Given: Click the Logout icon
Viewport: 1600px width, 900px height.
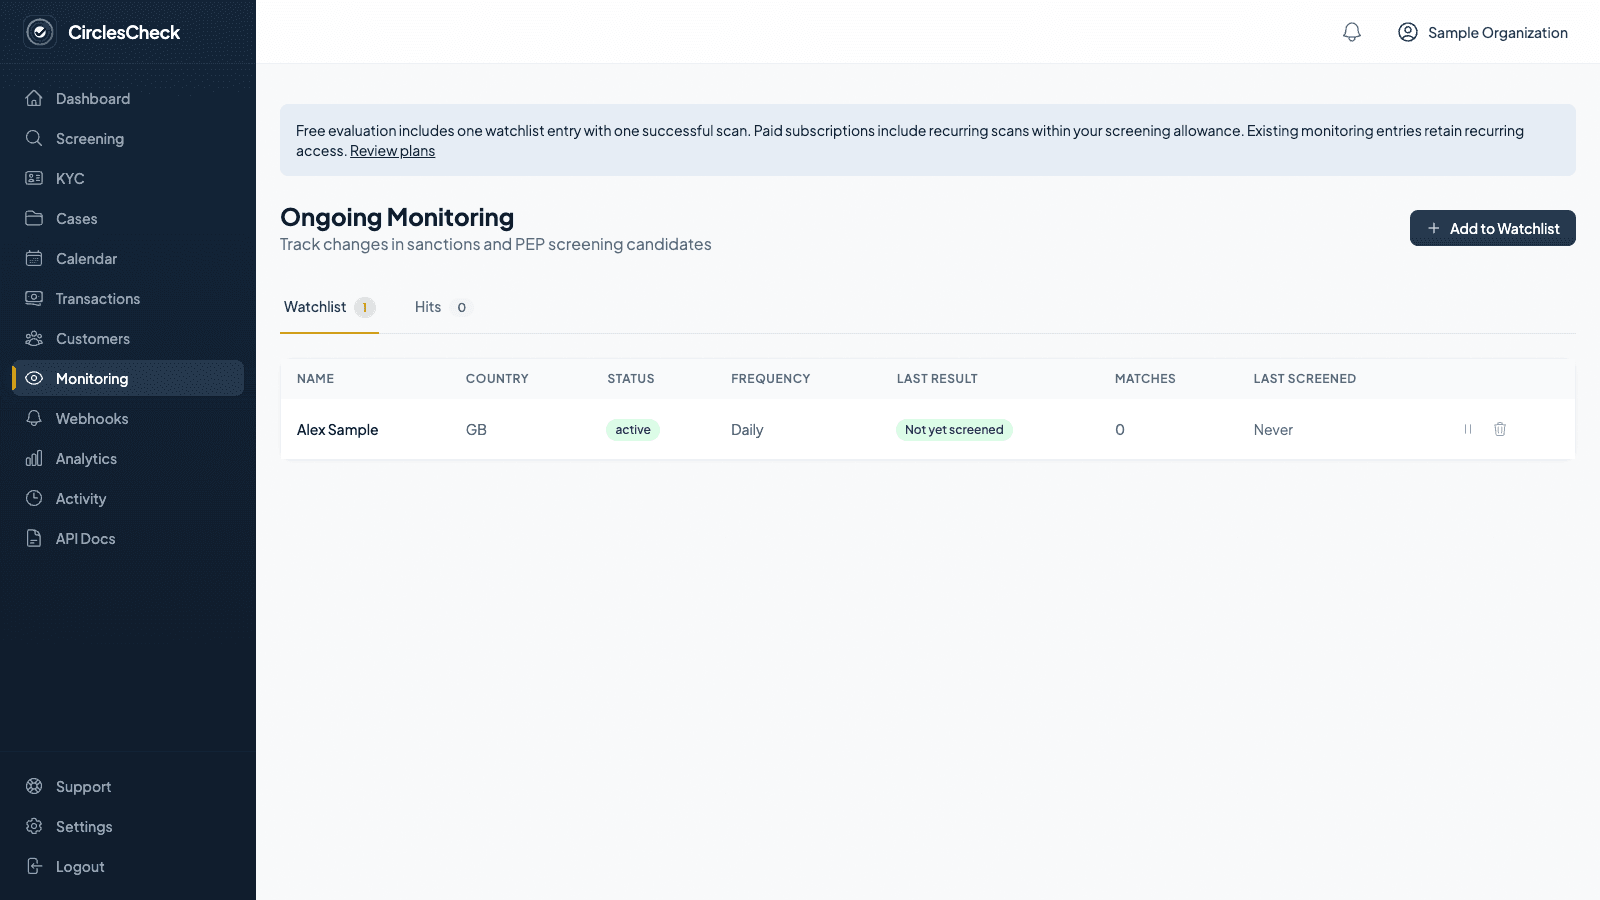Looking at the screenshot, I should click(34, 866).
